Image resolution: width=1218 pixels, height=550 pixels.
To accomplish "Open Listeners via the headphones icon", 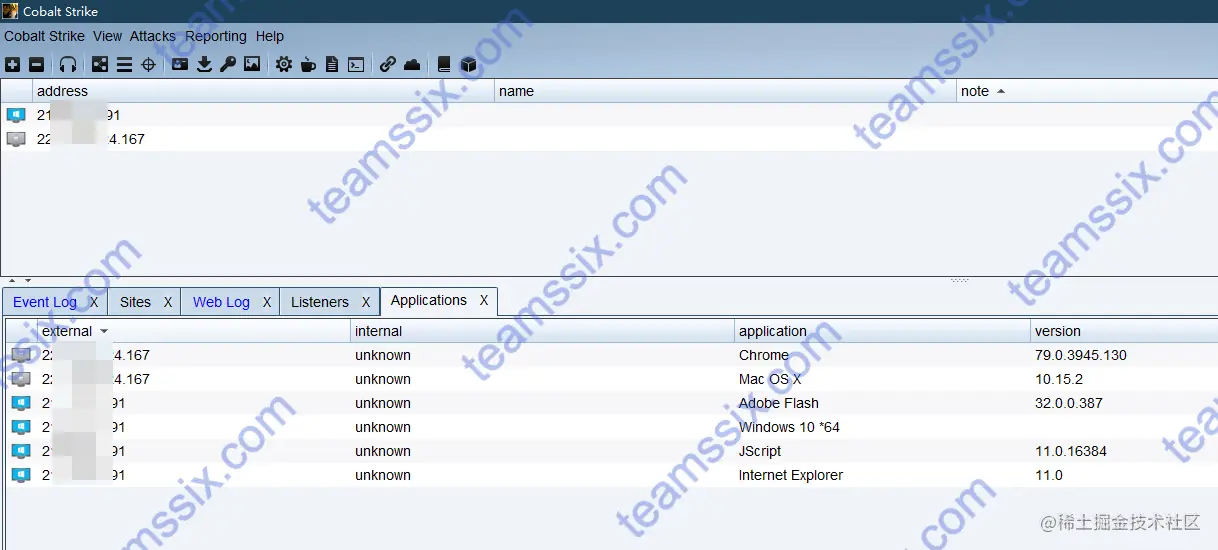I will point(68,64).
